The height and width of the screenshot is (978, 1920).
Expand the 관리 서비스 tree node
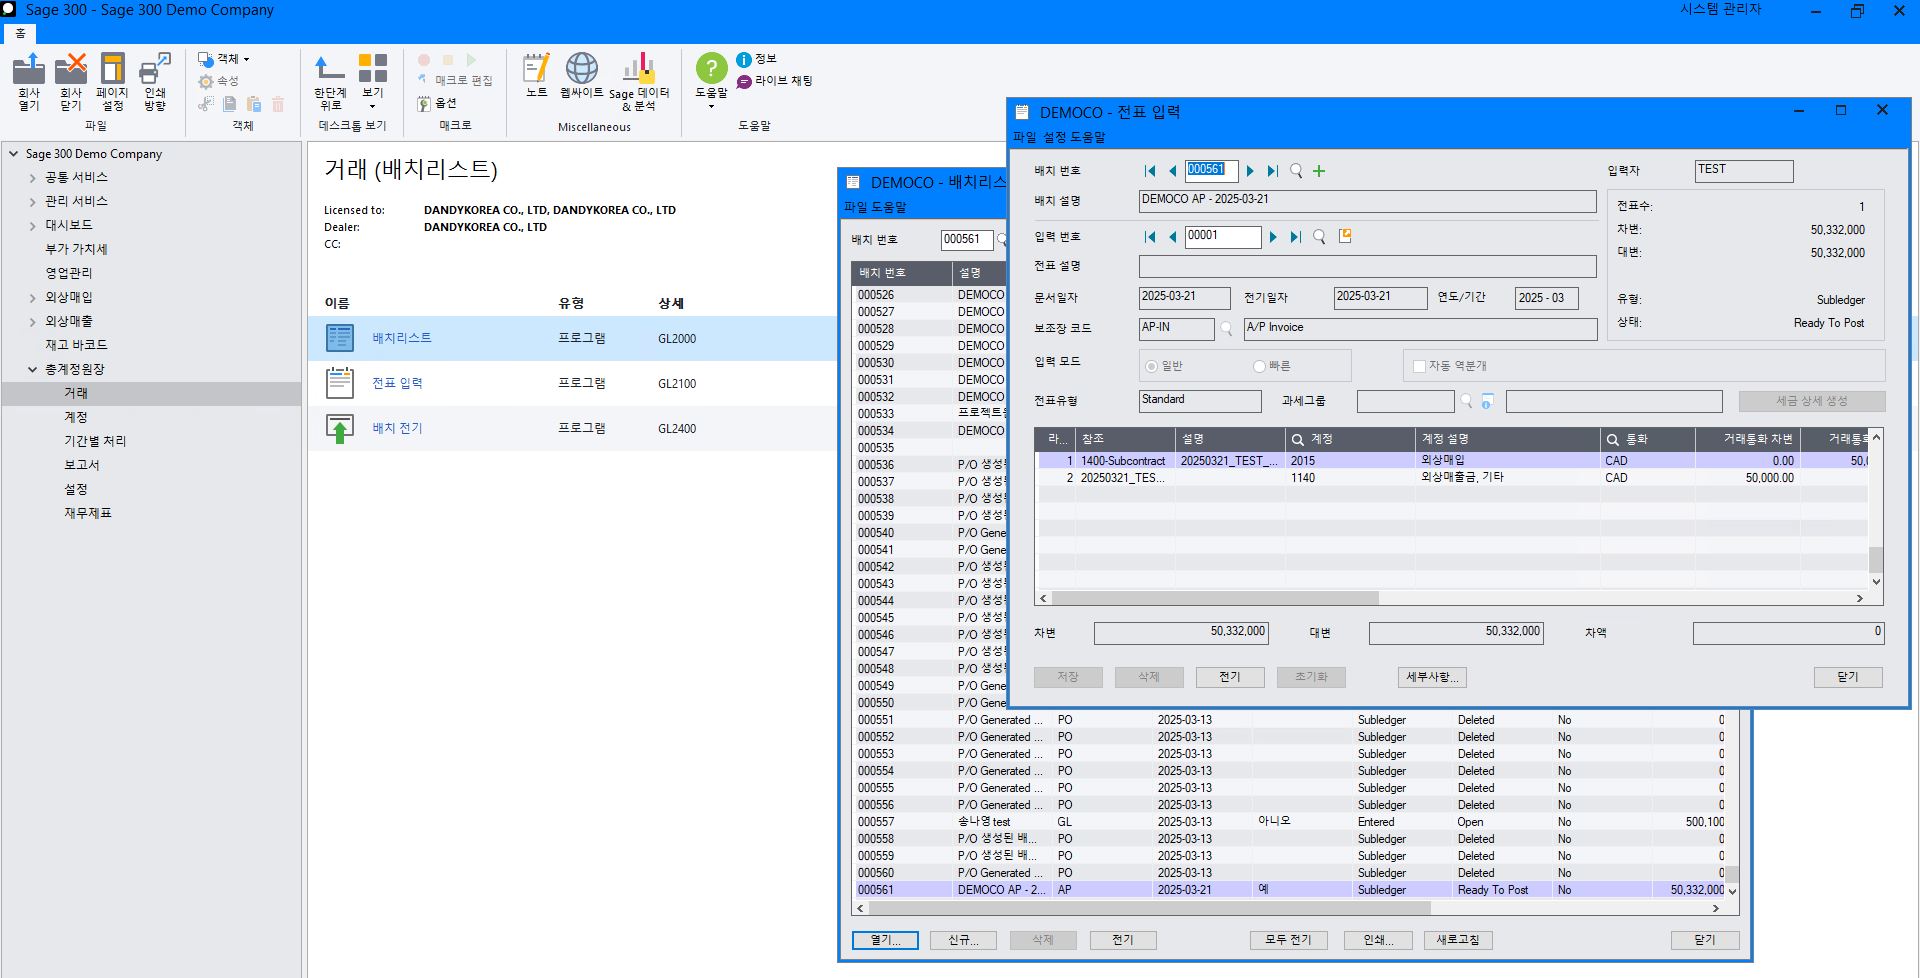coord(32,202)
